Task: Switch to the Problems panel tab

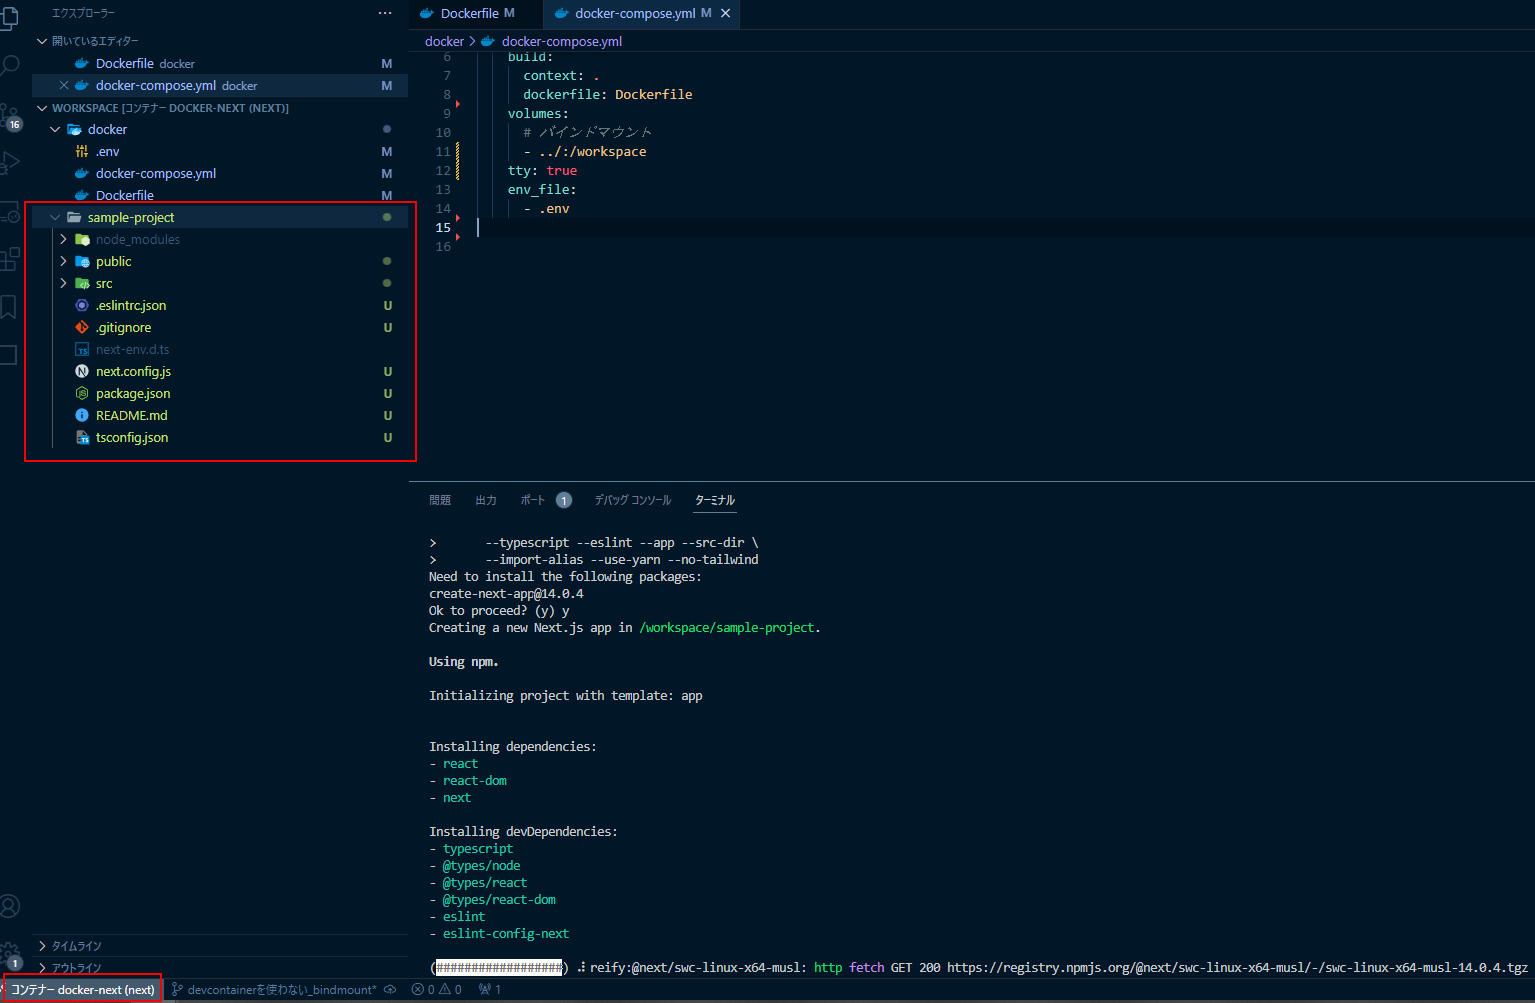Action: [x=440, y=500]
